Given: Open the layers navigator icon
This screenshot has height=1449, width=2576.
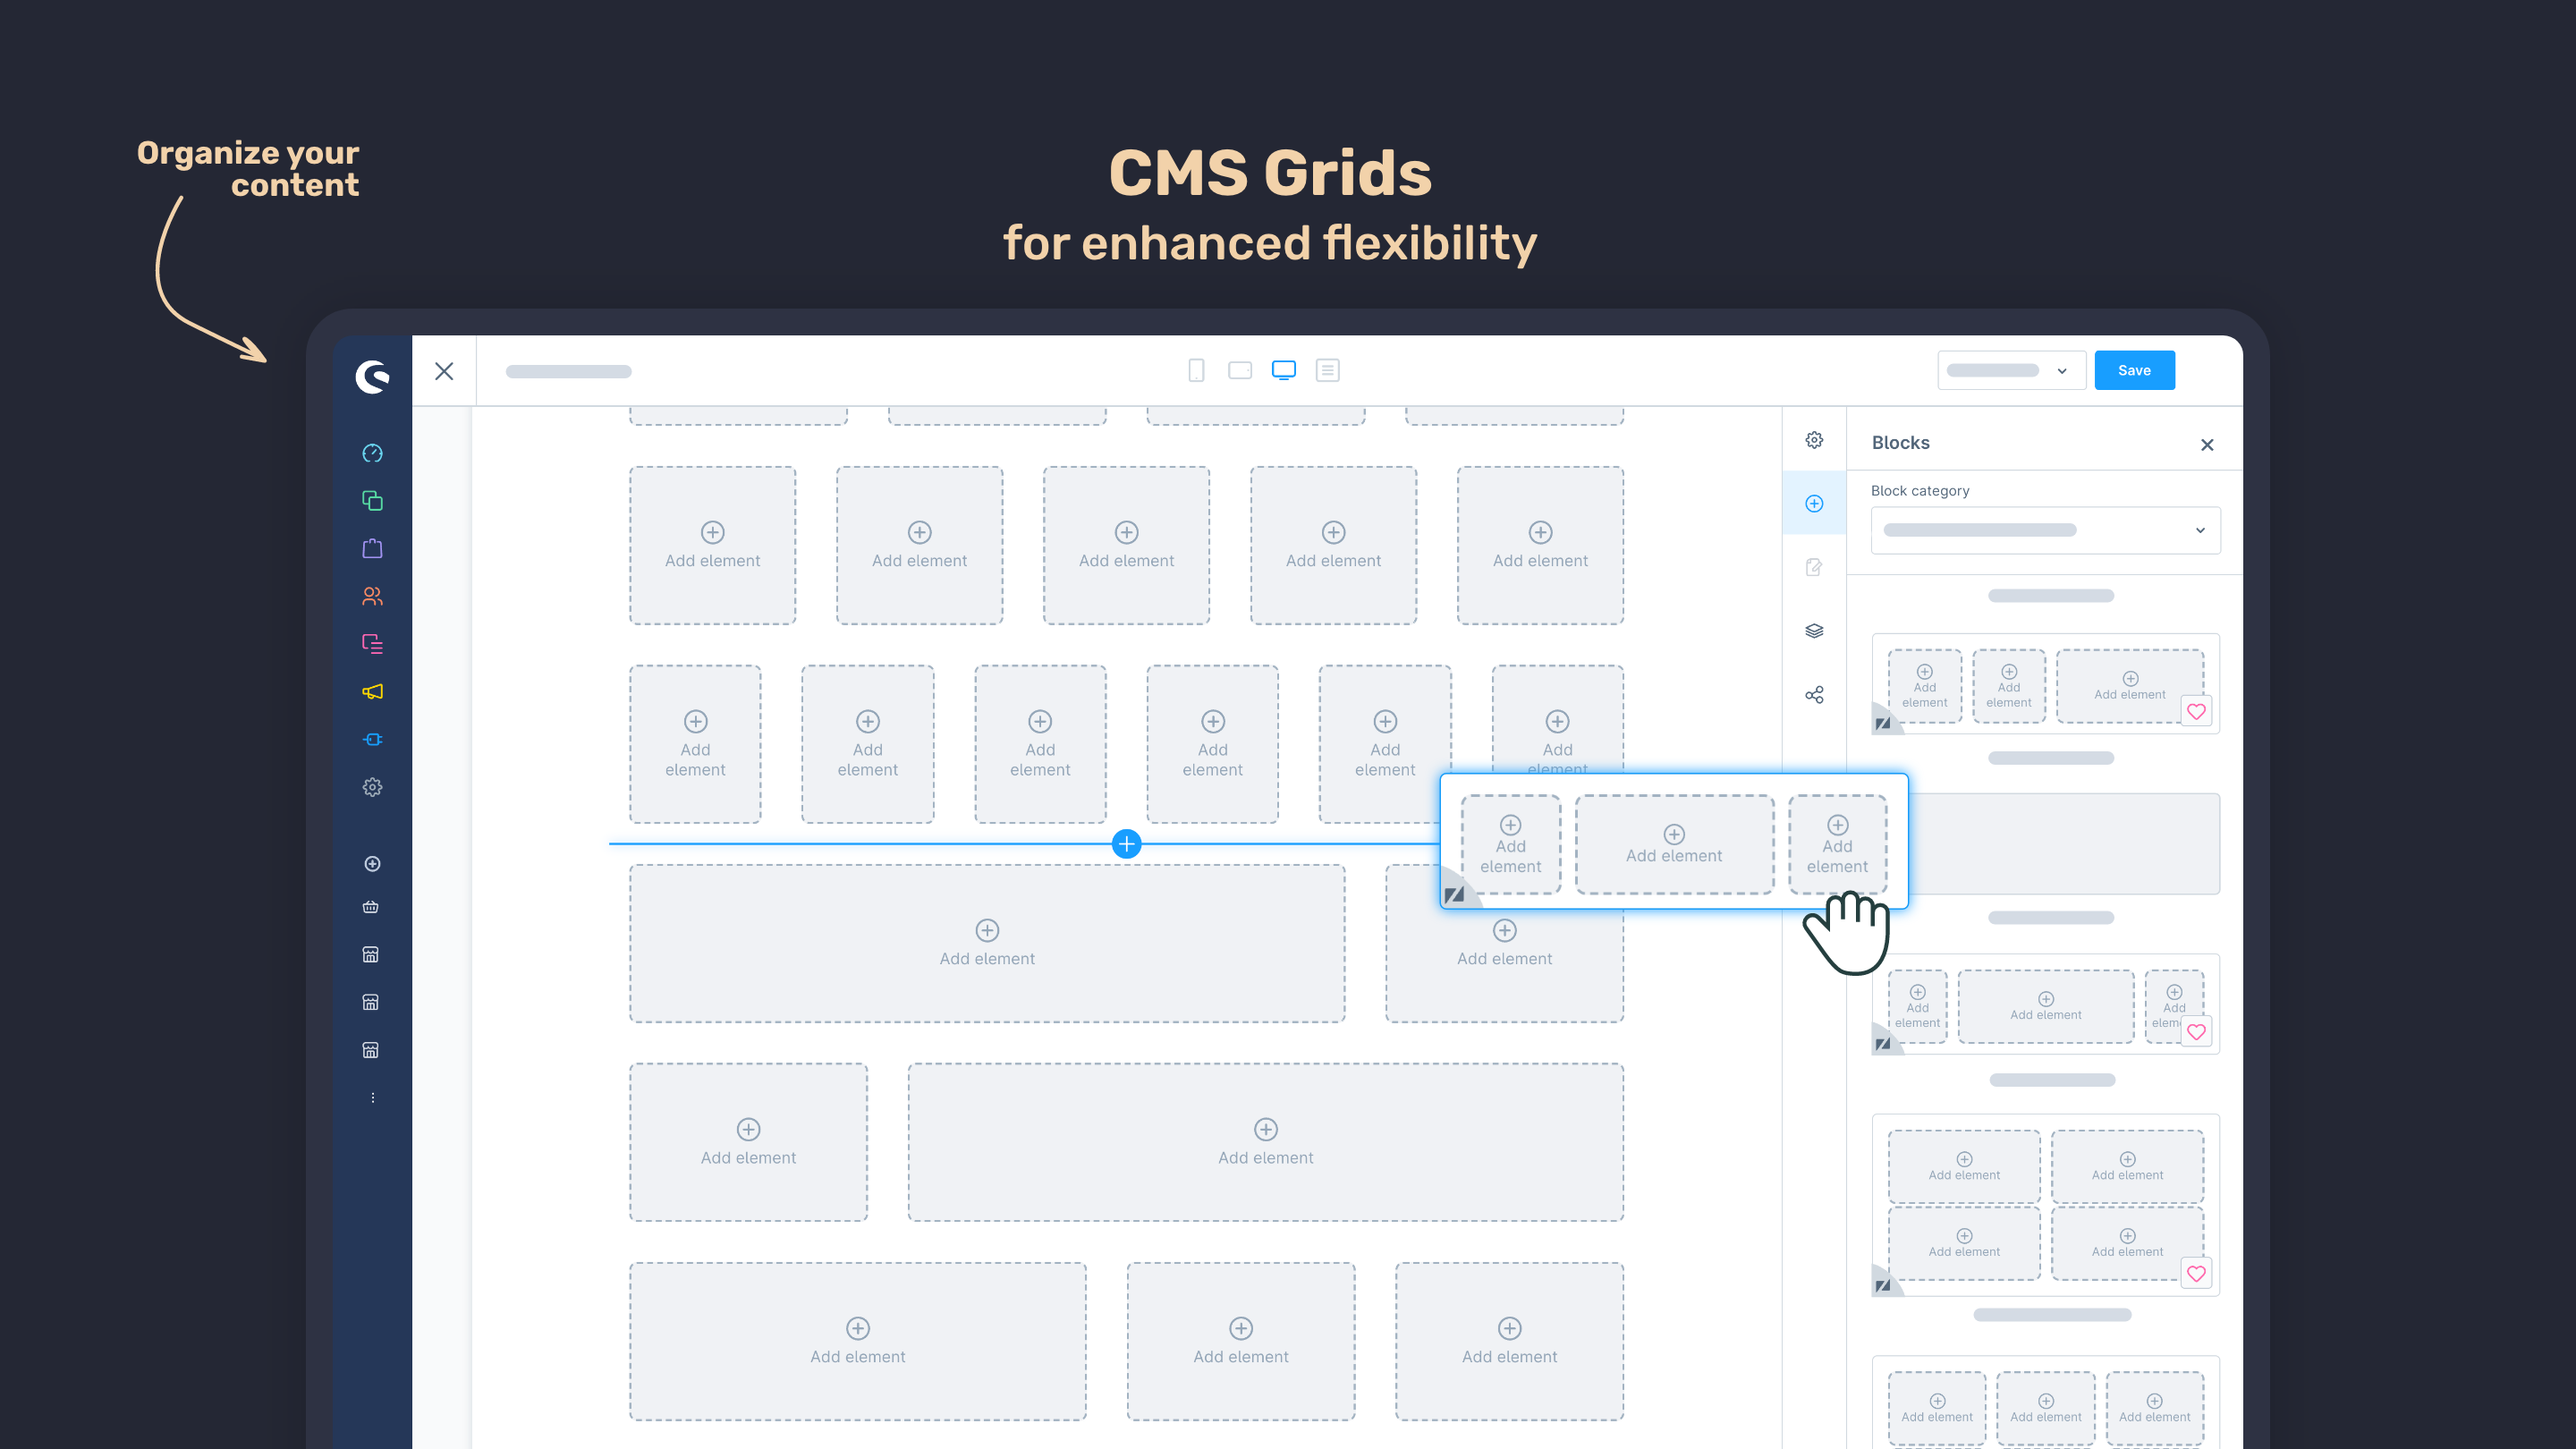Looking at the screenshot, I should 1814,631.
